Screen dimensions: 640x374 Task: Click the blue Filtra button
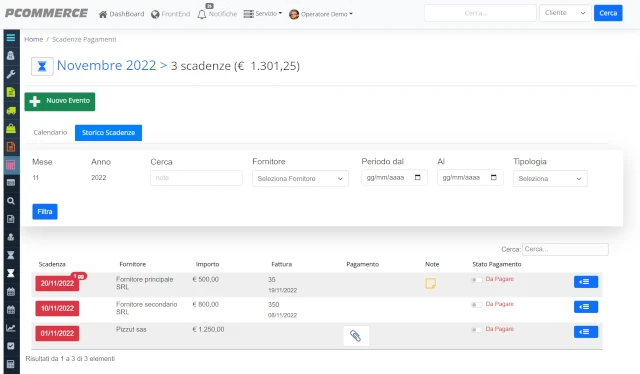[45, 211]
